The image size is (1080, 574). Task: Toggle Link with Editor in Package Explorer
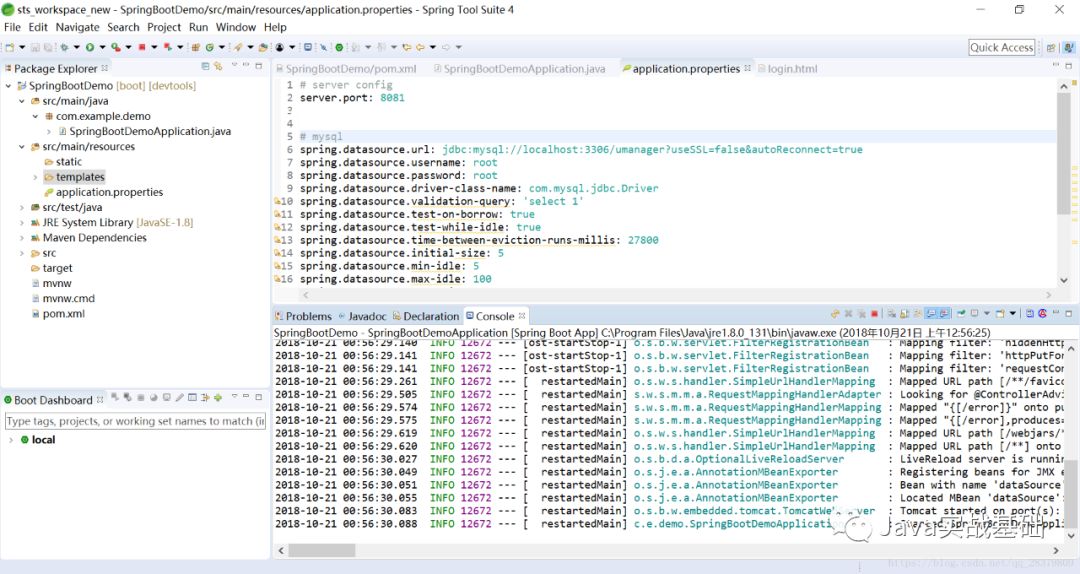[217, 67]
